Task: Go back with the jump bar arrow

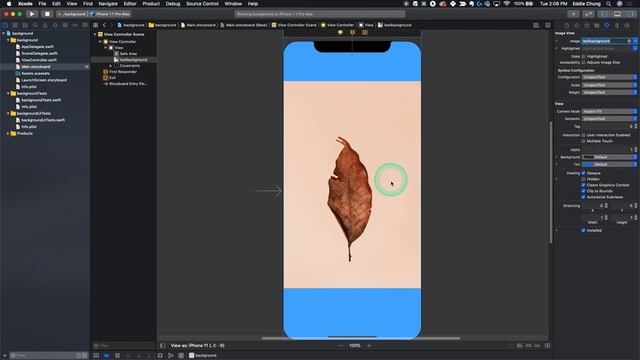Action: point(104,25)
